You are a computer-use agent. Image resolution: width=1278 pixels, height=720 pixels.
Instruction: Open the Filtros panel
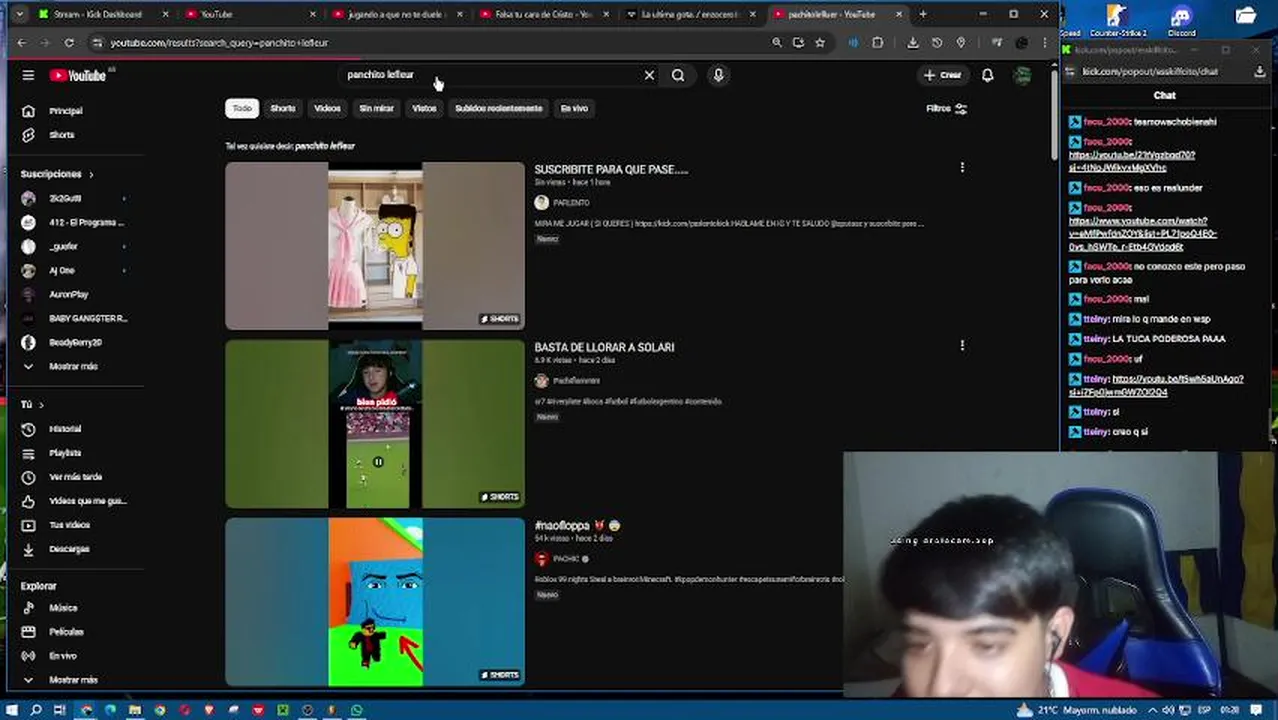click(x=946, y=108)
